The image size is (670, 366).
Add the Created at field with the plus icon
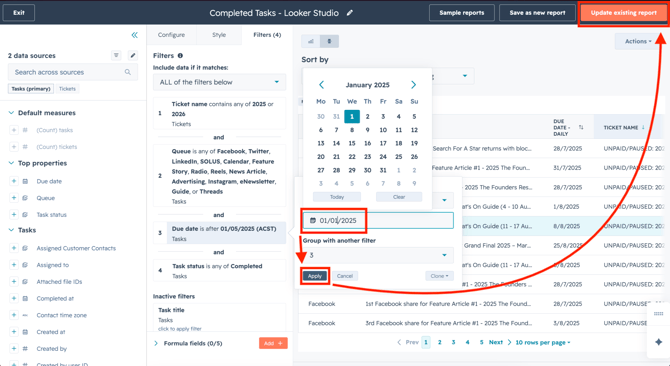tap(14, 332)
